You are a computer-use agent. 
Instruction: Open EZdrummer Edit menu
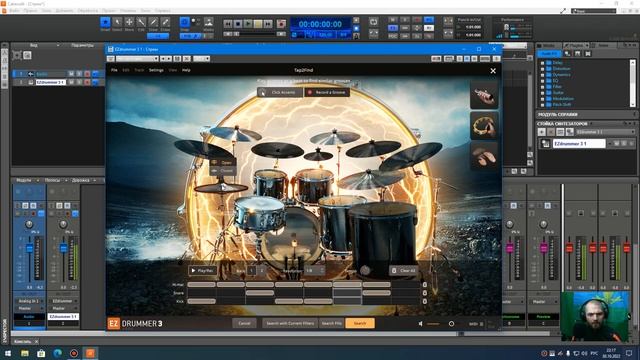tap(126, 70)
